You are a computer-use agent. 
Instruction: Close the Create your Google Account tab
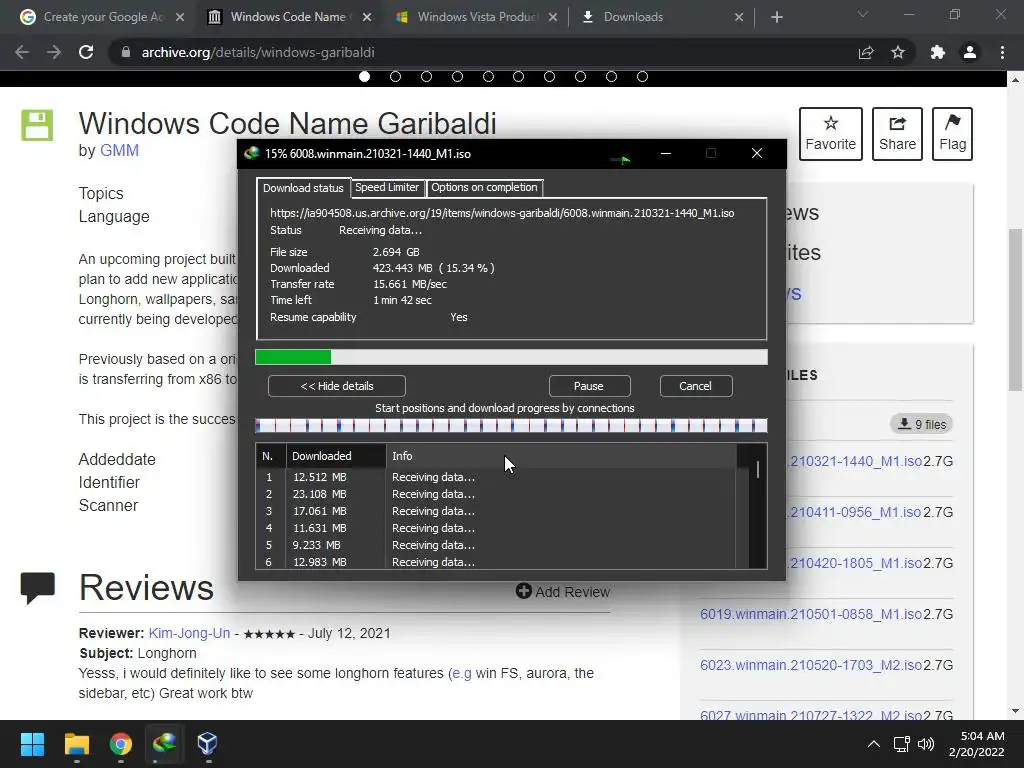coord(180,17)
